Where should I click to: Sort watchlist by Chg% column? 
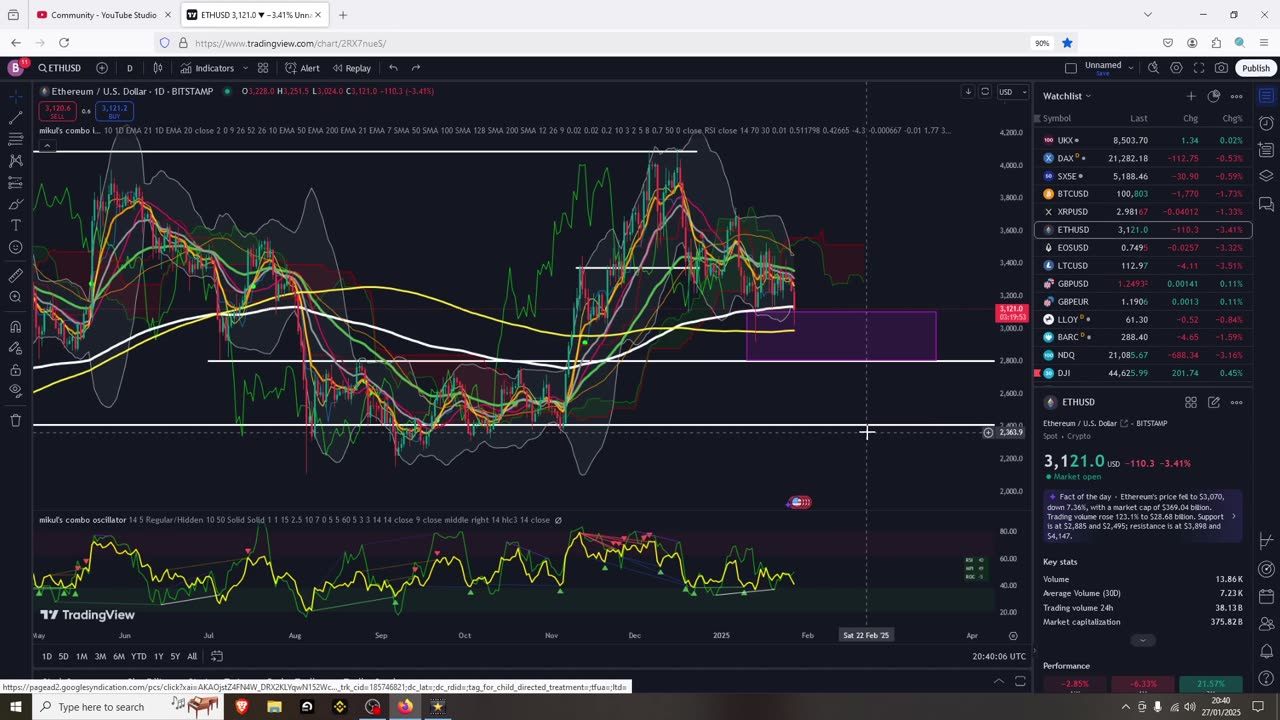(x=1232, y=118)
